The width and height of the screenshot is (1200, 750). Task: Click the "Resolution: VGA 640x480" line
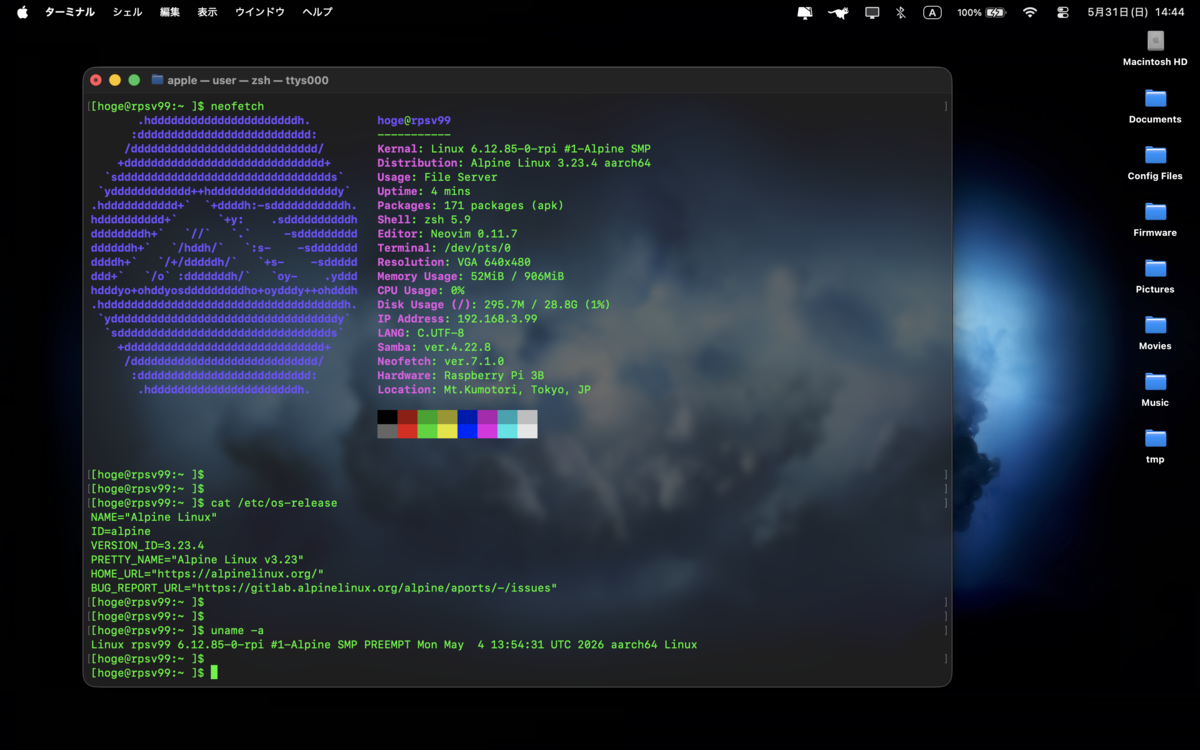tap(454, 262)
